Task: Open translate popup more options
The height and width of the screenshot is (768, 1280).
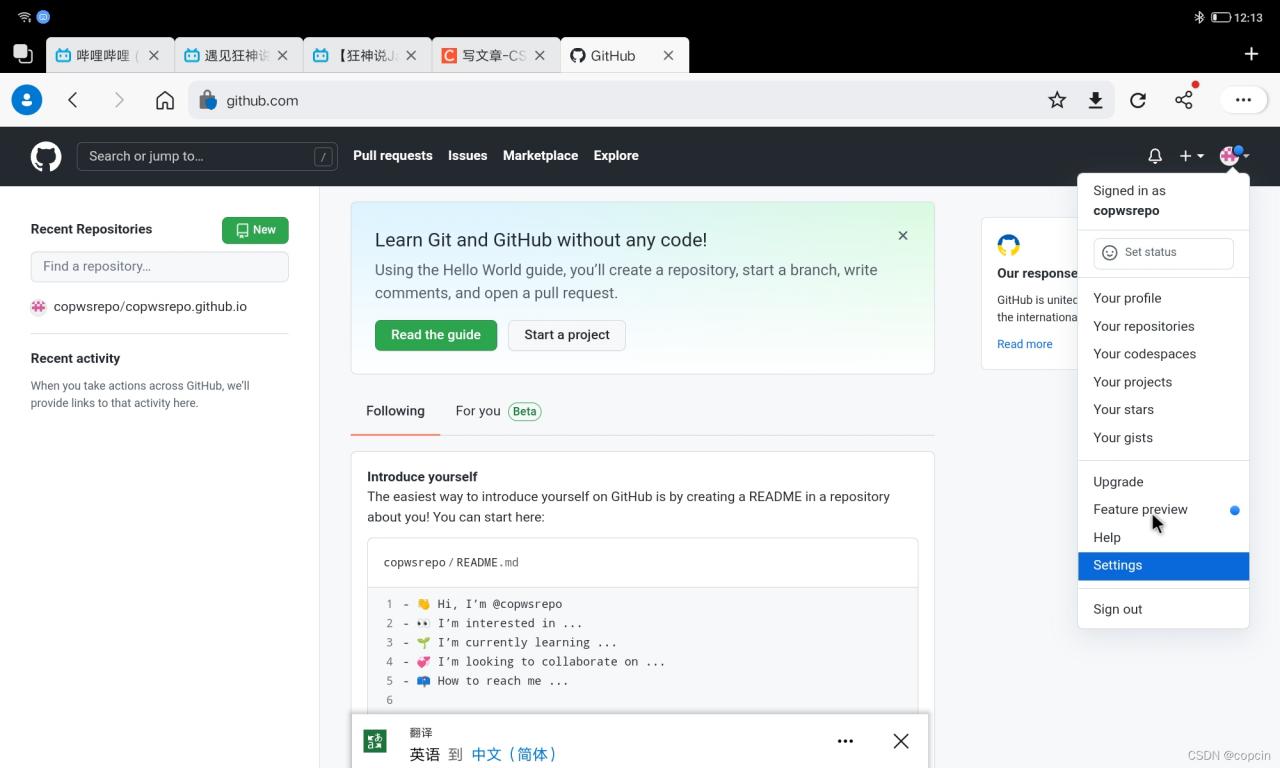Action: point(845,741)
